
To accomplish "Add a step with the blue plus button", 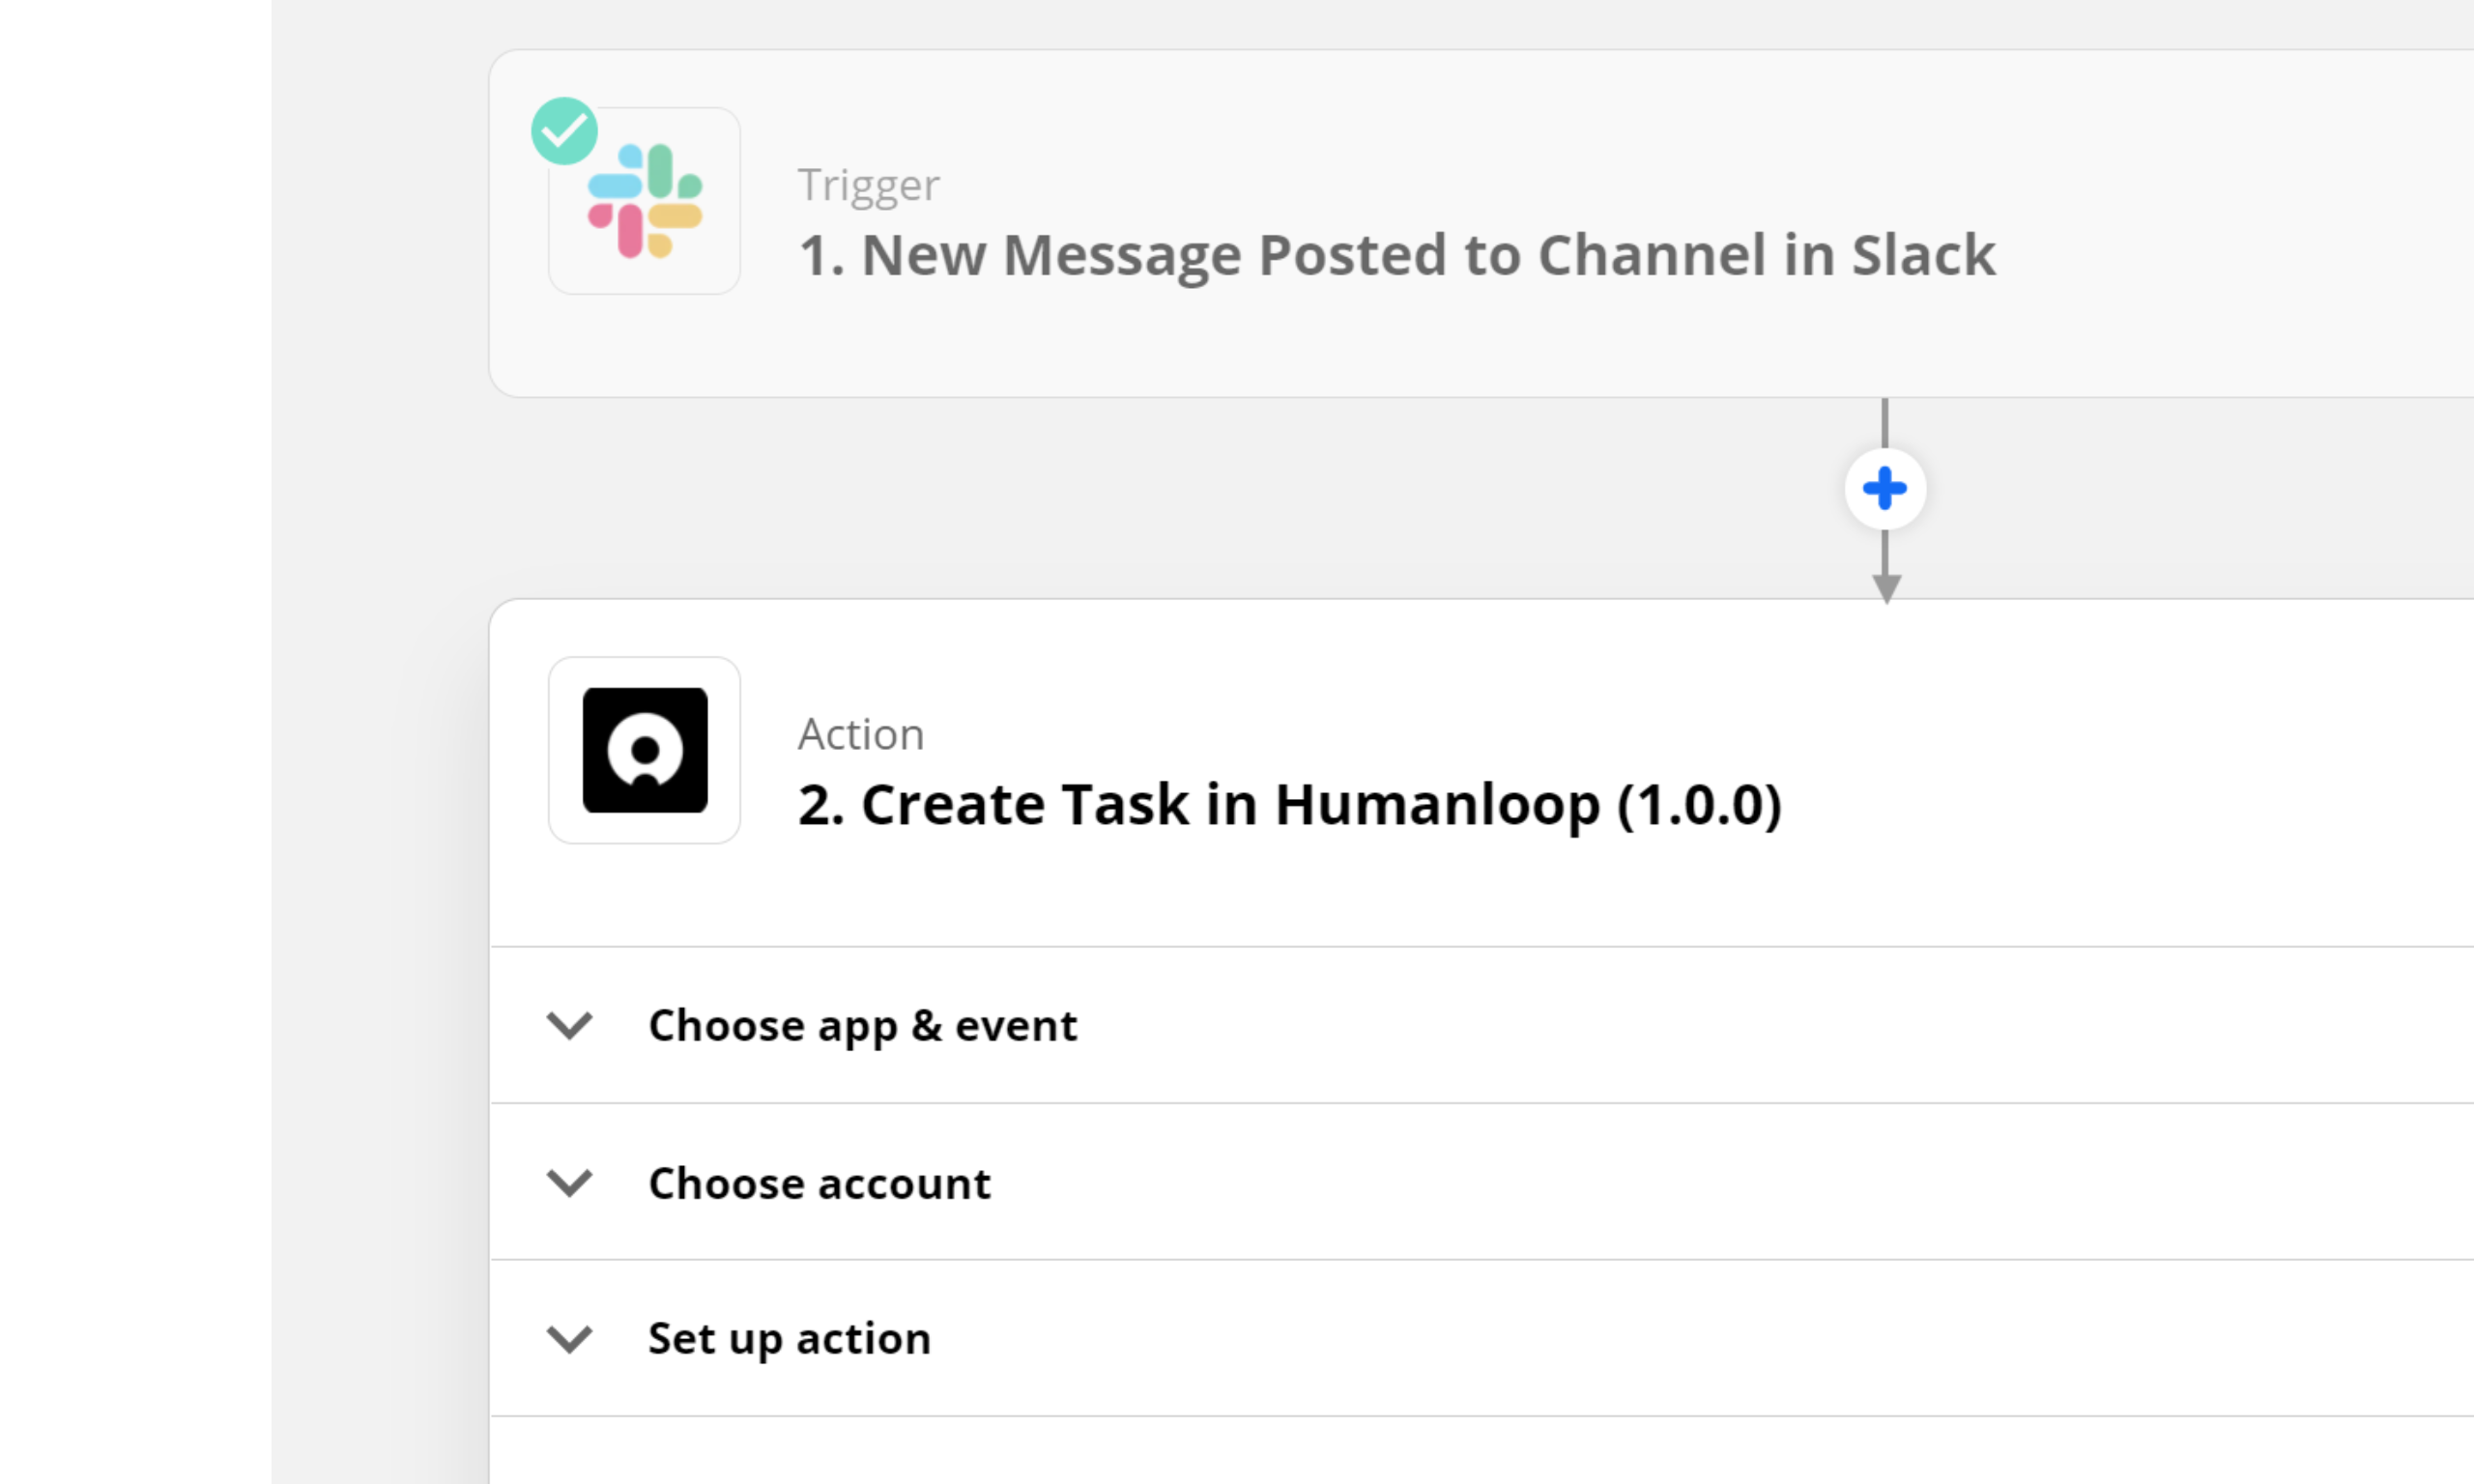I will click(x=1885, y=489).
